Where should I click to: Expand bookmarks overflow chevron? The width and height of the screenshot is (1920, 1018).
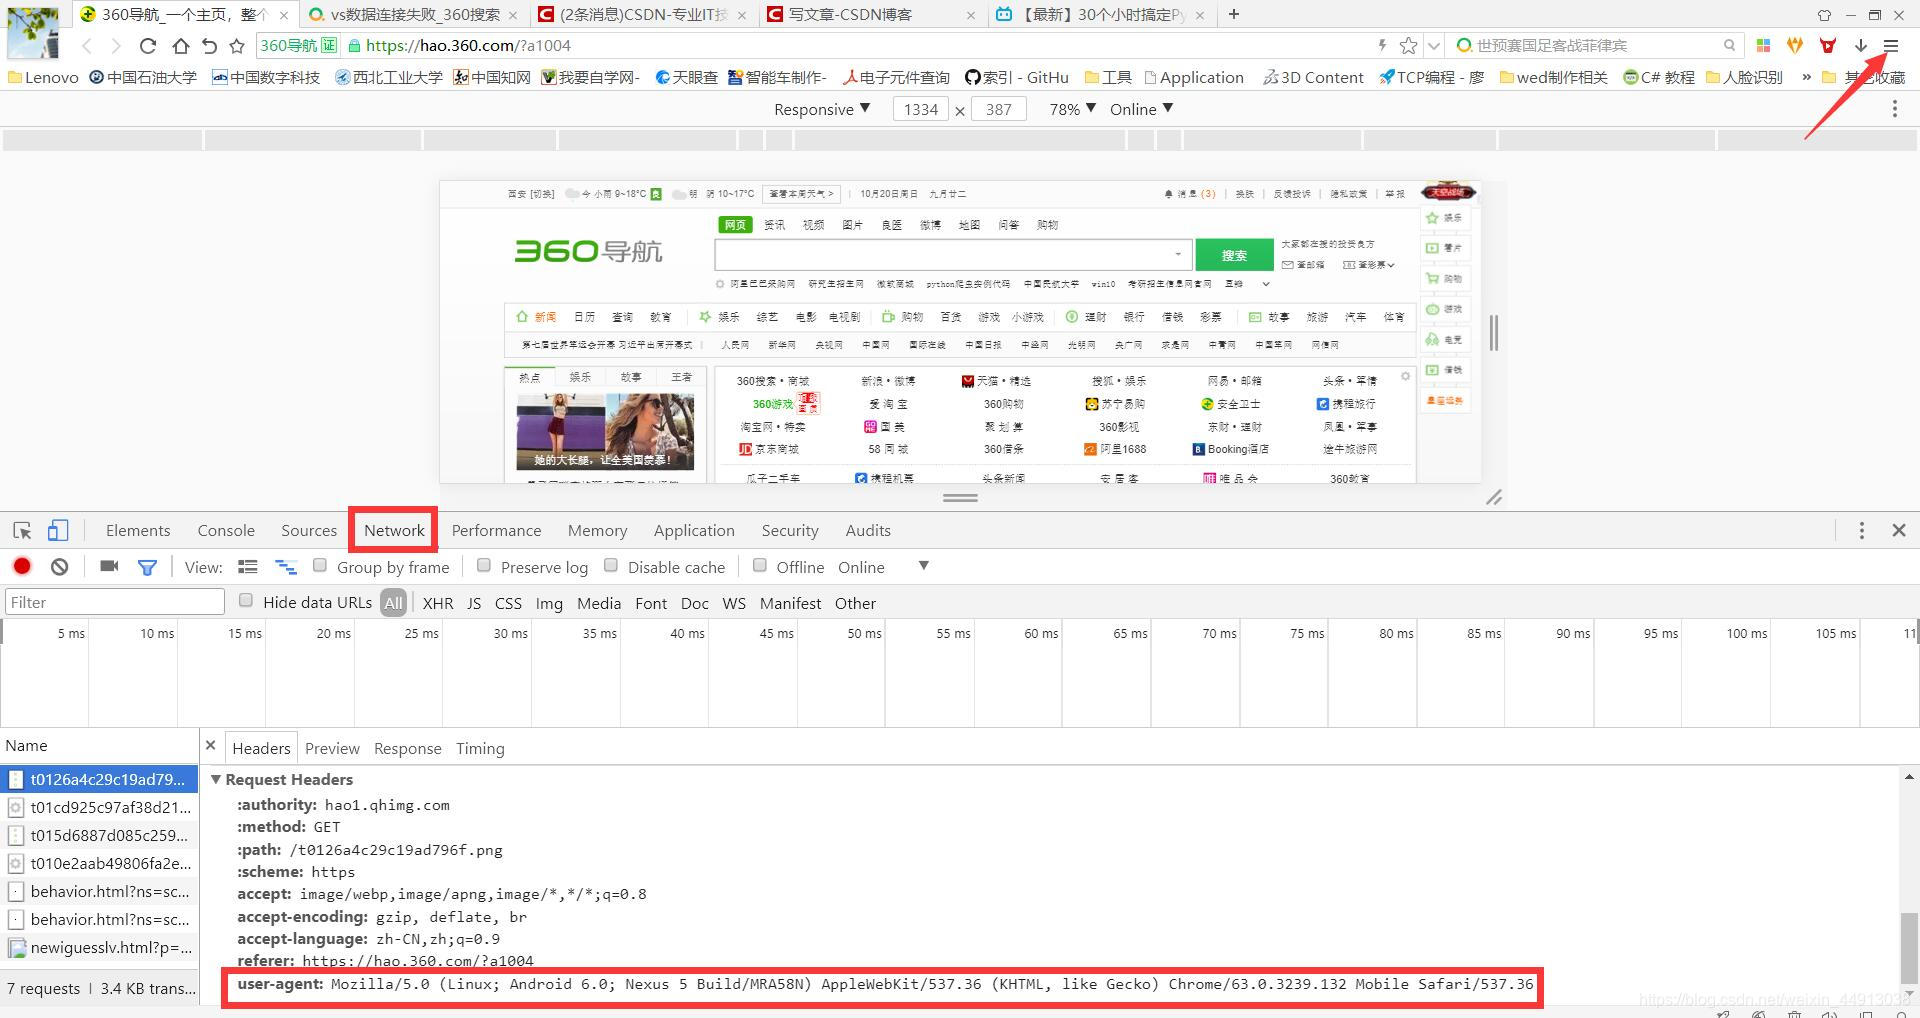[x=1806, y=77]
